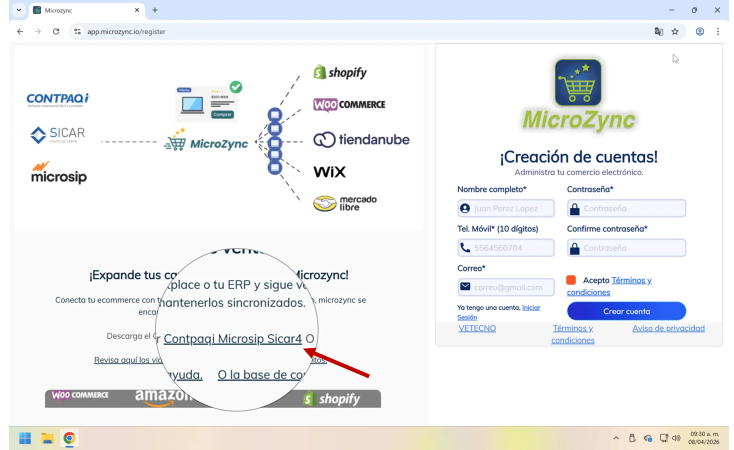Click the Crear cuenta button
Screen dimensions: 734x450
626,311
